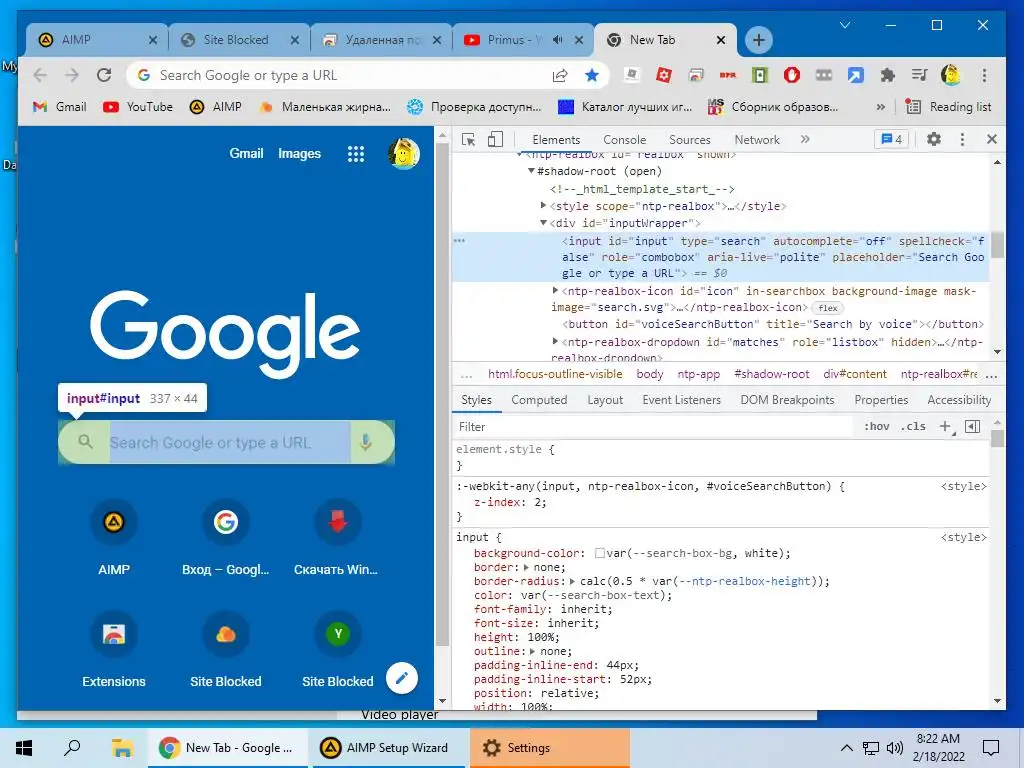Collapse the div inputWrapper node
Viewport: 1024px width, 768px height.
pos(543,223)
